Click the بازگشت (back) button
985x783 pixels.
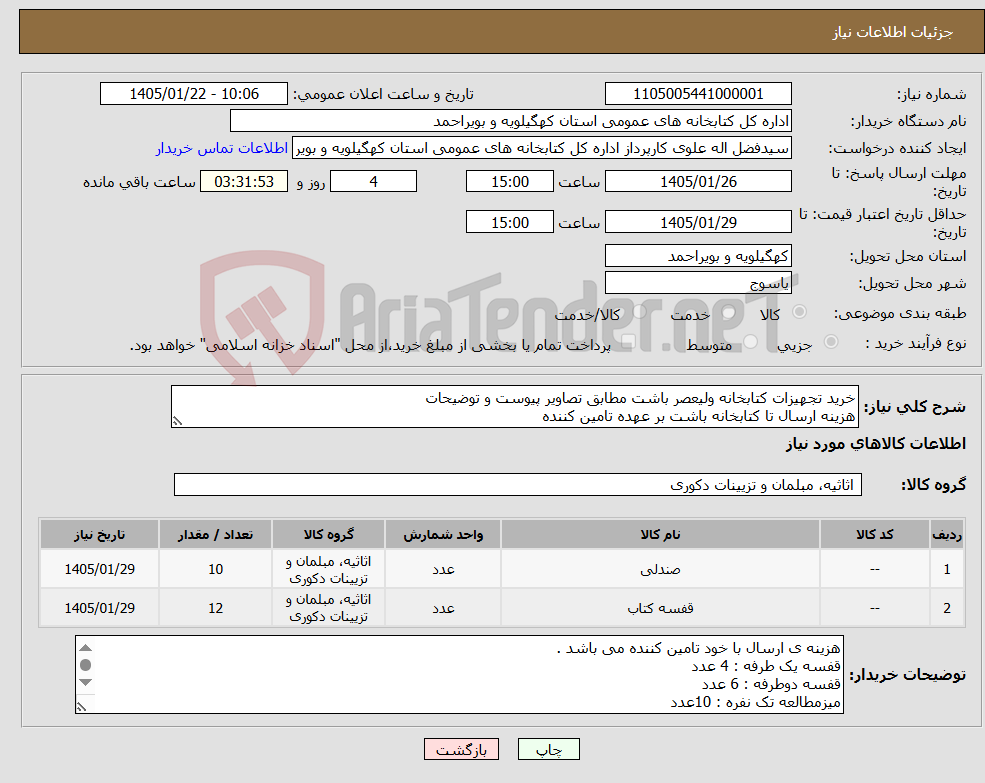click(461, 749)
